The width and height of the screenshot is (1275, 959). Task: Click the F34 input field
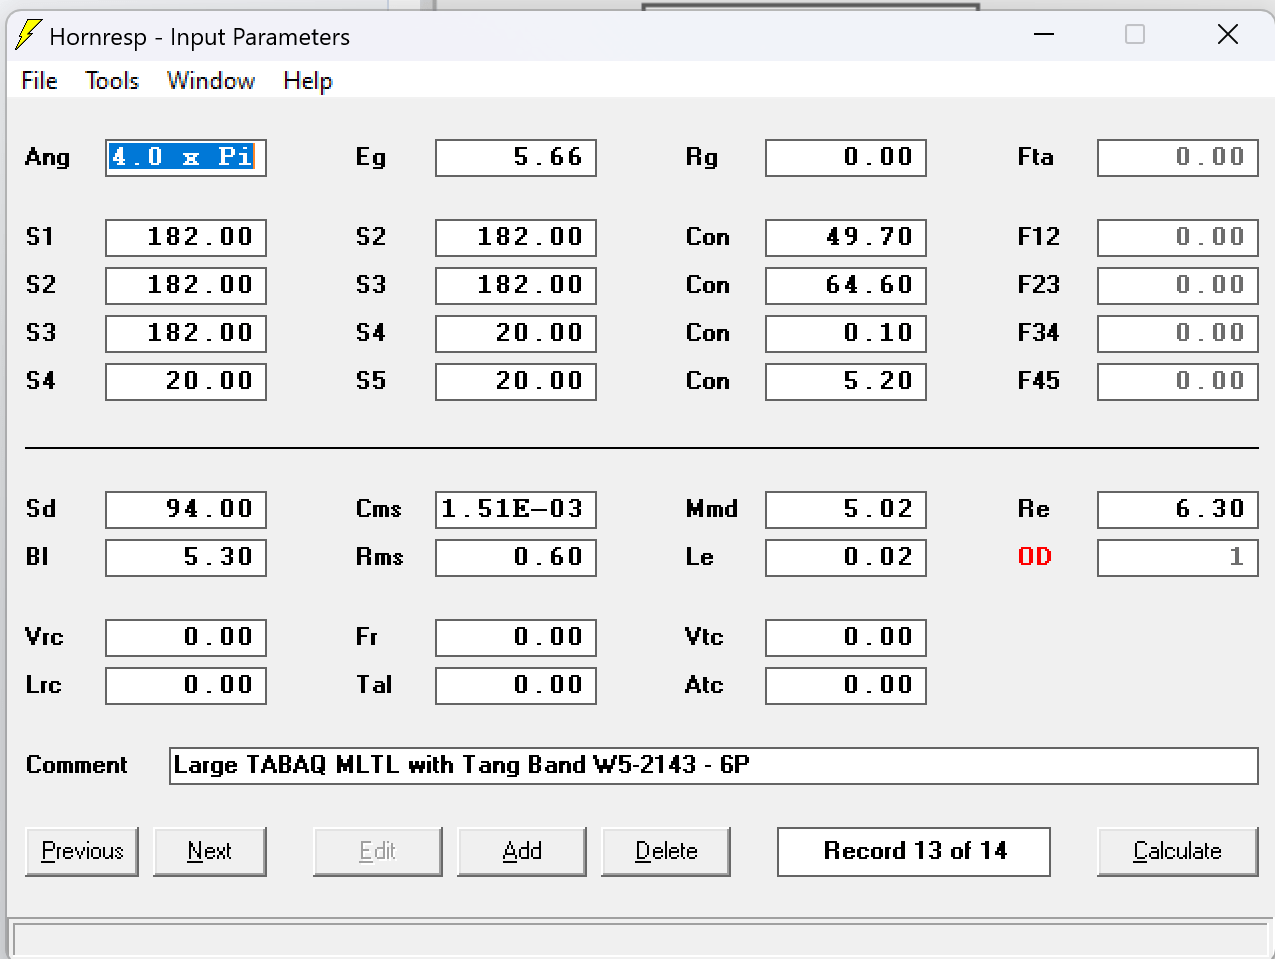pyautogui.click(x=1178, y=333)
